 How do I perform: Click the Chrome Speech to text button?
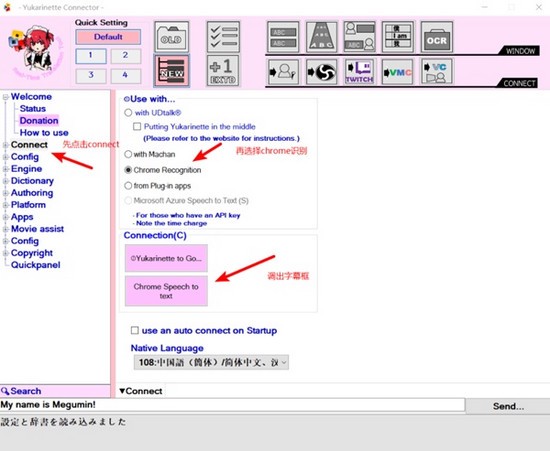166,291
